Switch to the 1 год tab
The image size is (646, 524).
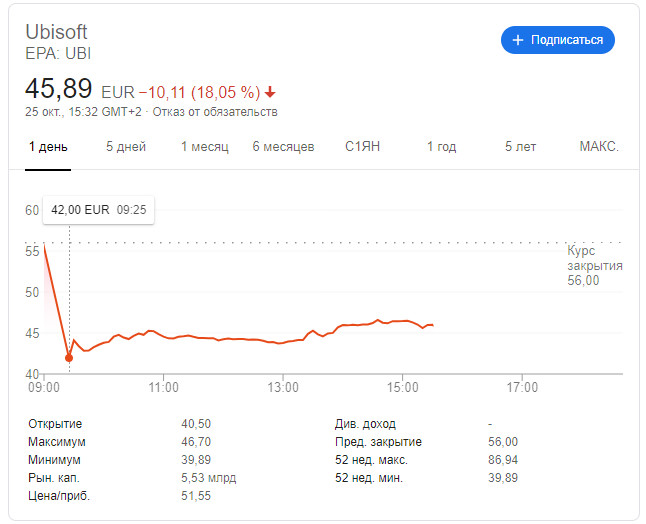441,147
